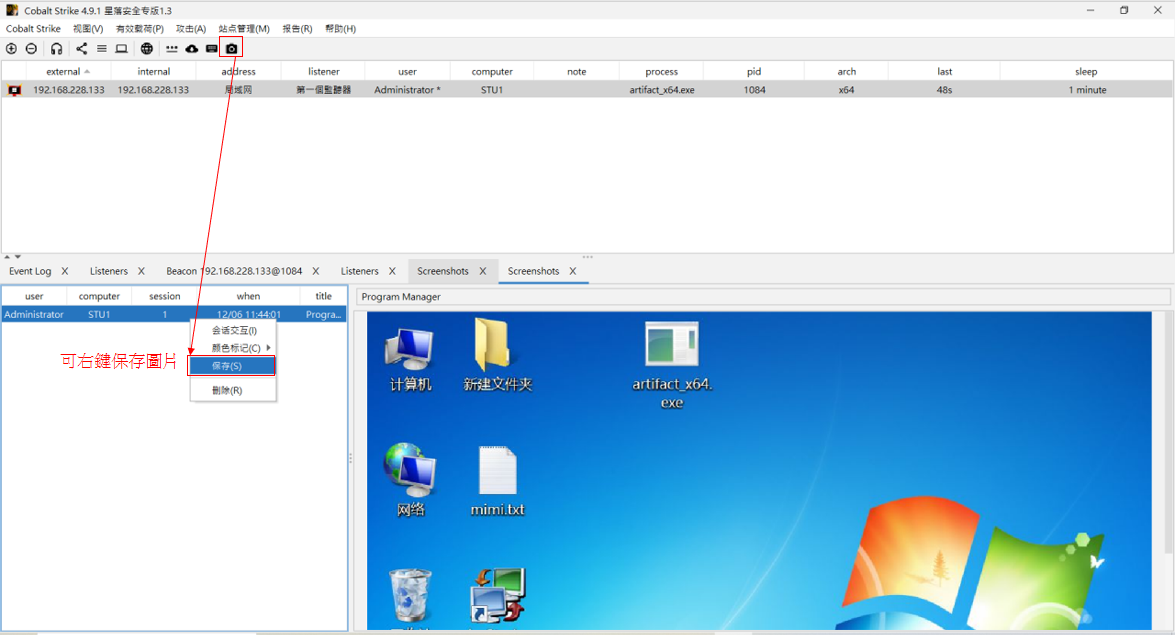The image size is (1175, 635).
Task: Switch to the first Listeners tab
Action: (109, 271)
